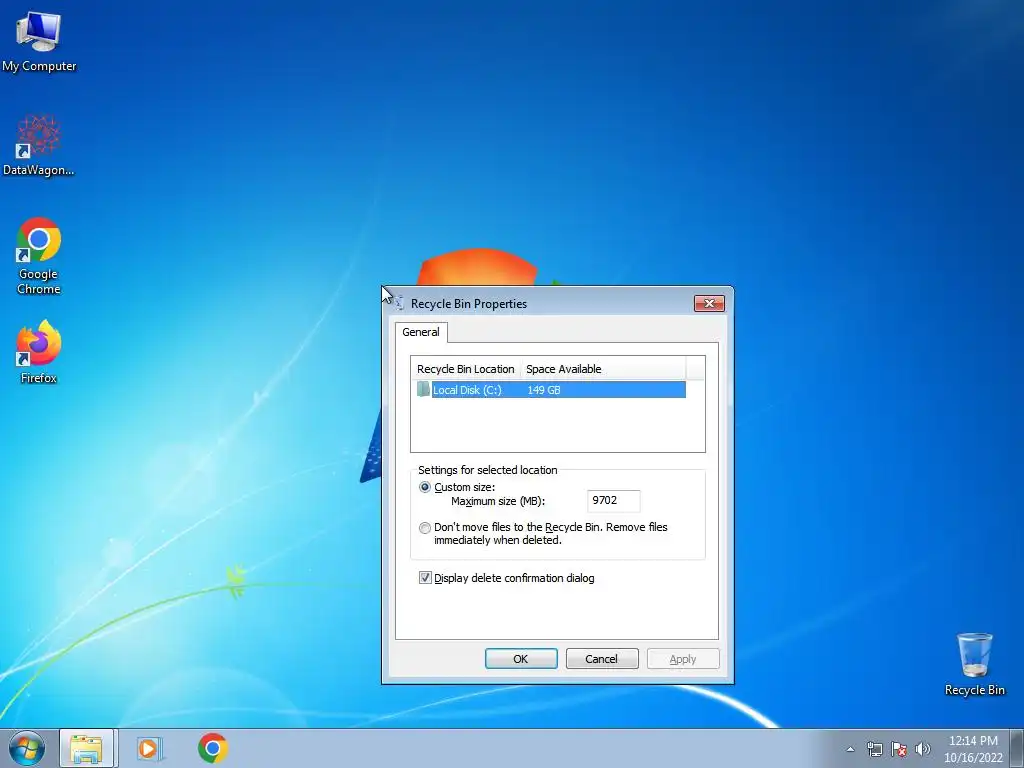Viewport: 1024px width, 768px height.
Task: Launch Windows Media Player from the taskbar
Action: click(150, 748)
